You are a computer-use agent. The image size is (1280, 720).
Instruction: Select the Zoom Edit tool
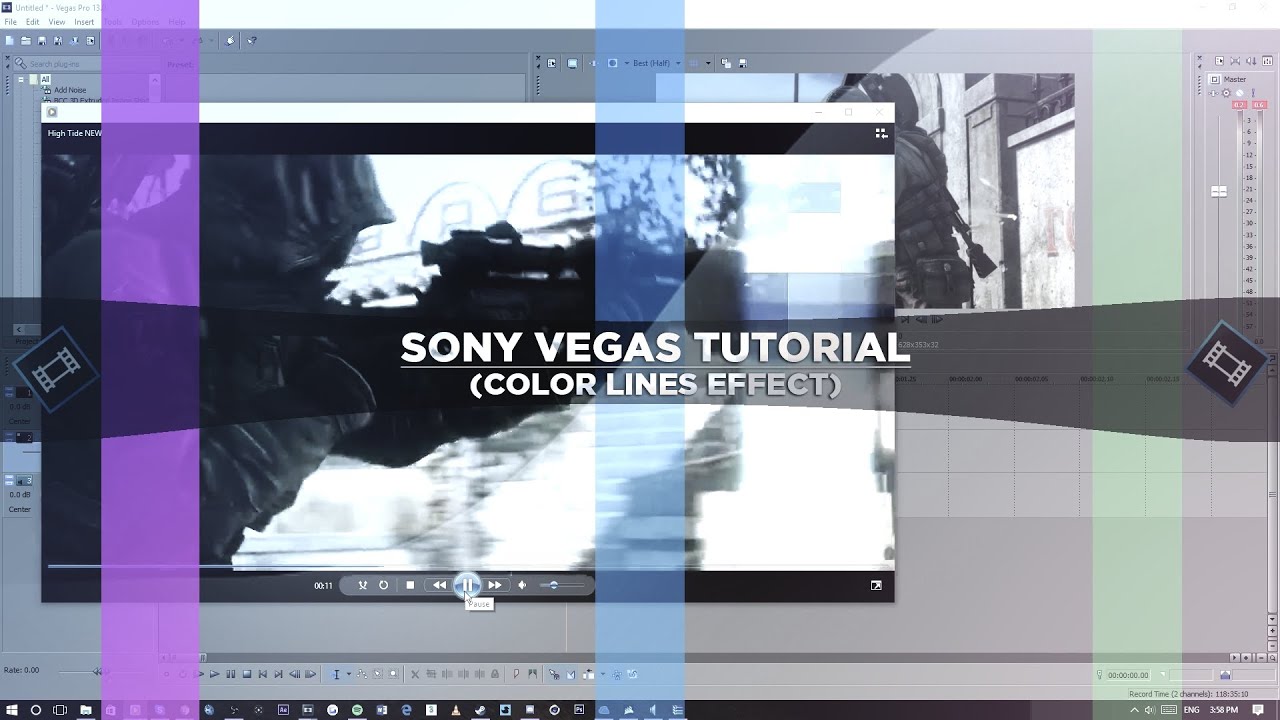[x=393, y=674]
